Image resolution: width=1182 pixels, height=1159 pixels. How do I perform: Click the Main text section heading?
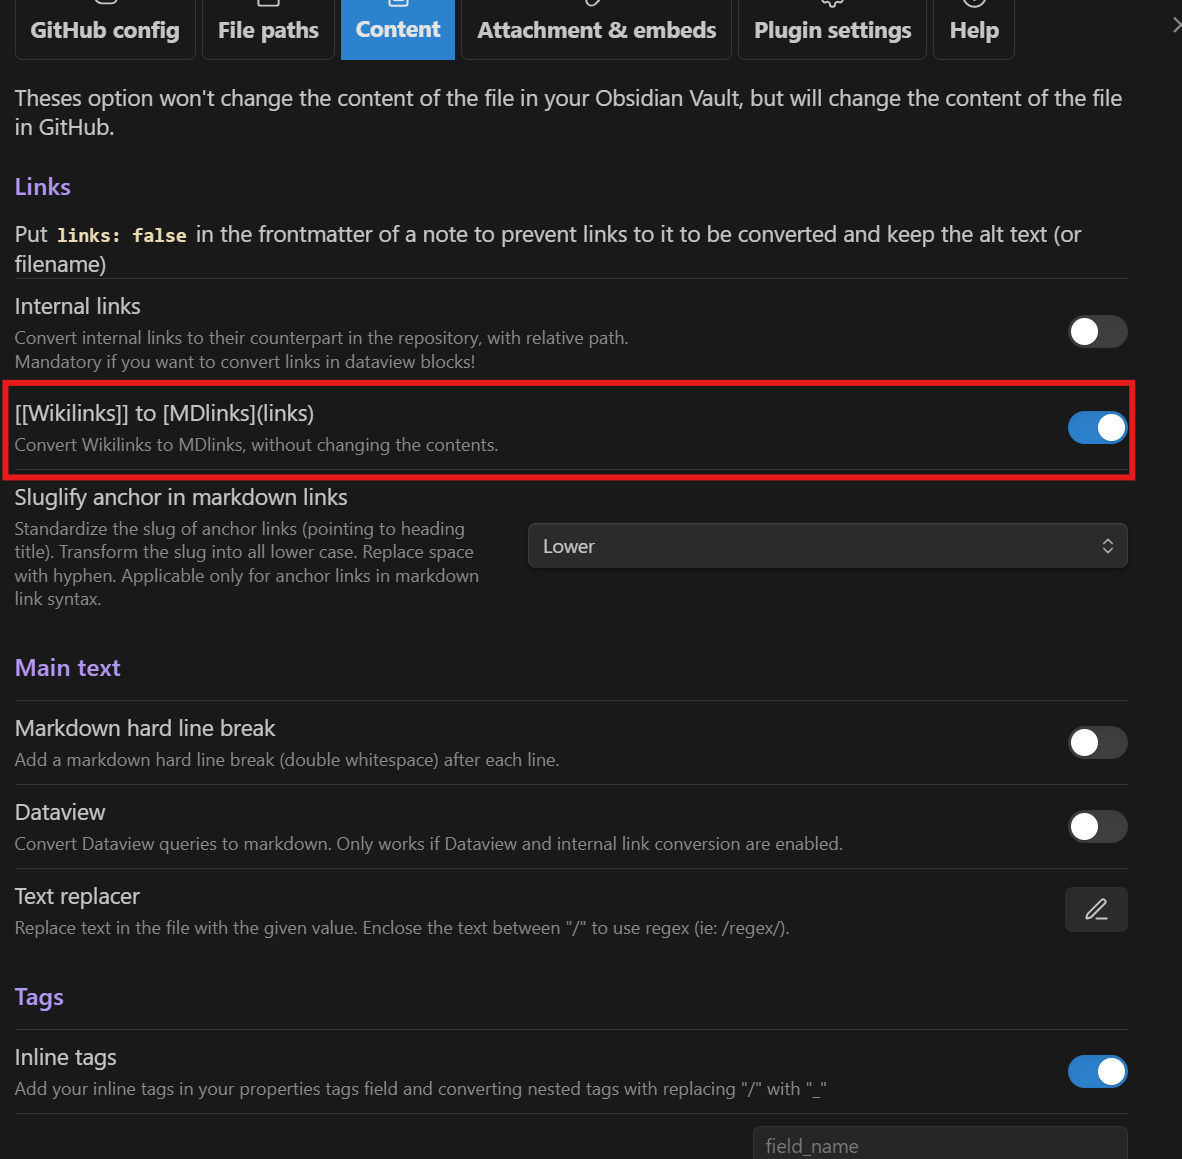67,667
